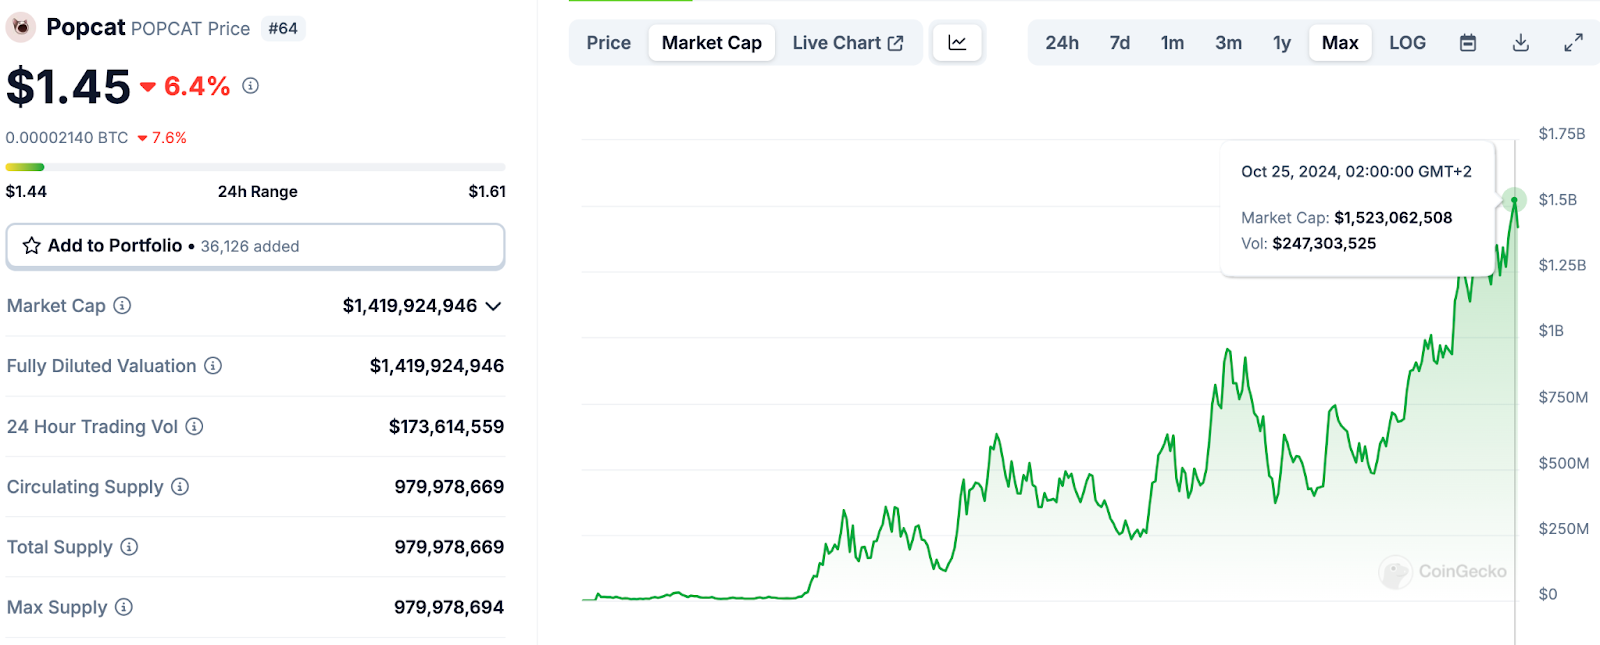This screenshot has height=645, width=1600.
Task: Select Market Cap chart tab
Action: [x=712, y=43]
